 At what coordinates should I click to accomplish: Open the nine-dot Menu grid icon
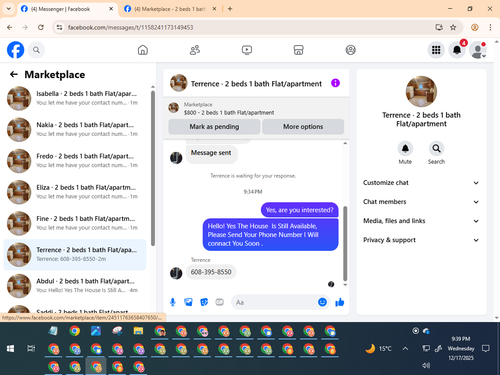[436, 50]
